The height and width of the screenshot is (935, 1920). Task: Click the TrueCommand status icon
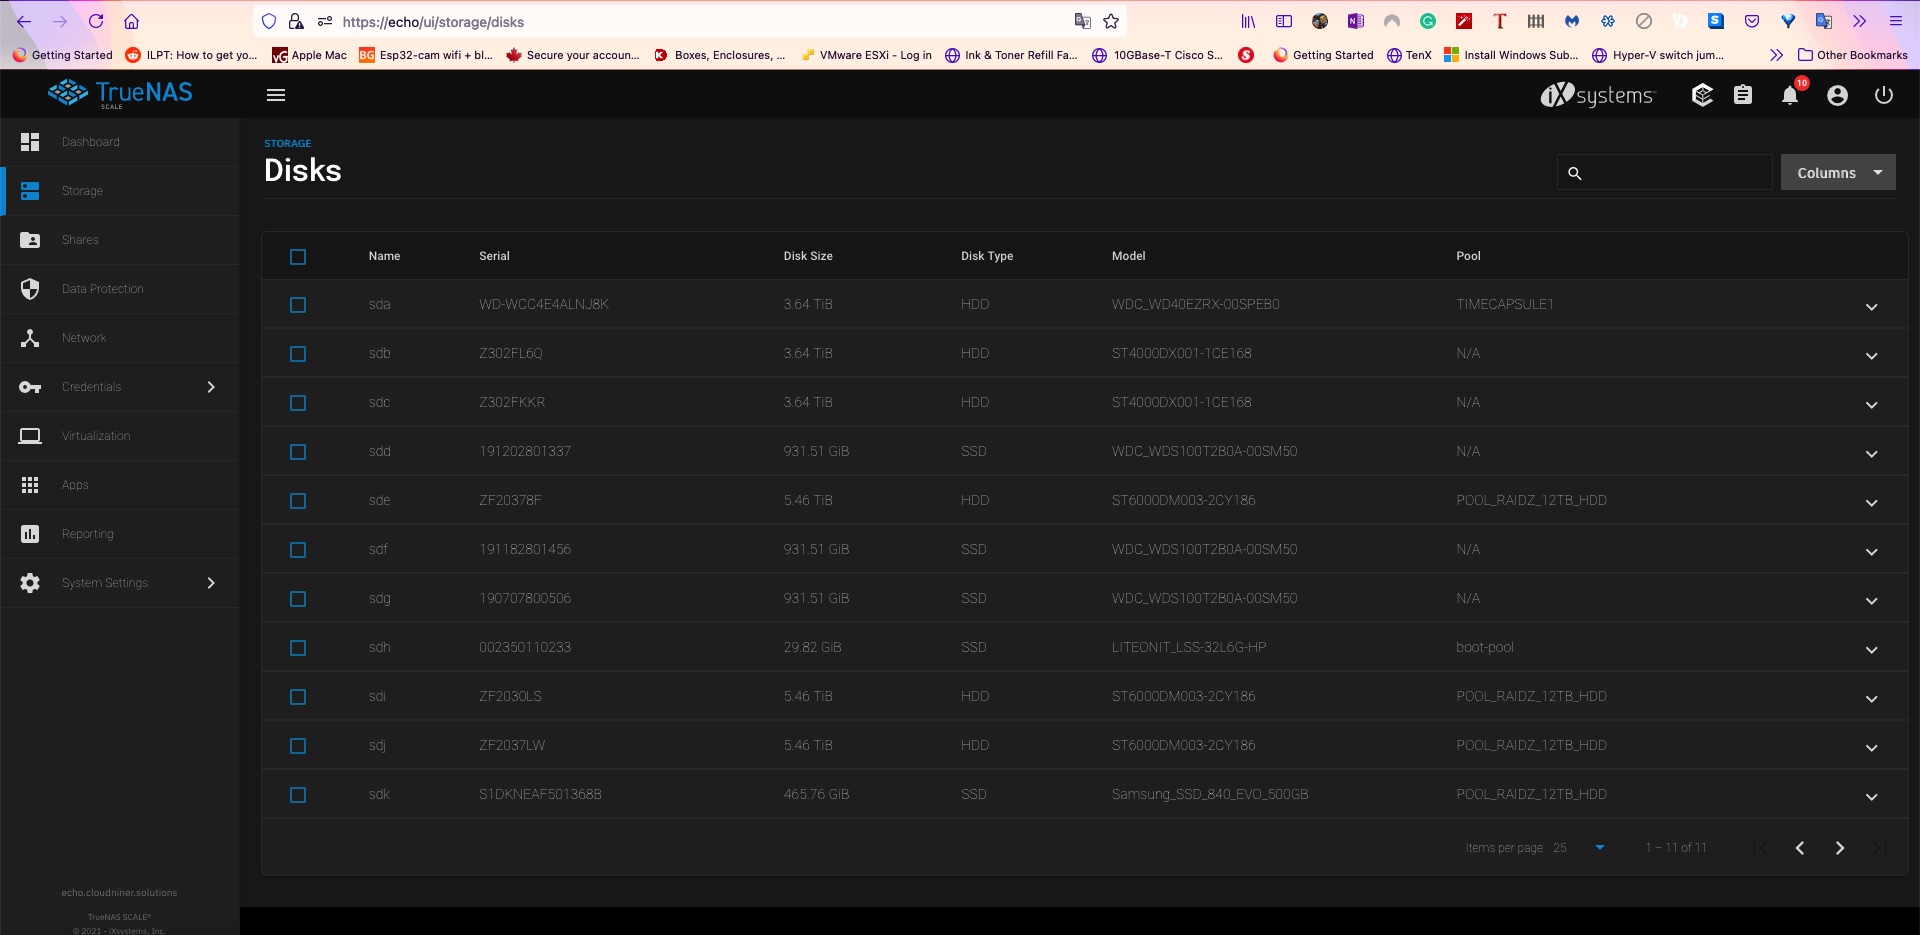1702,95
